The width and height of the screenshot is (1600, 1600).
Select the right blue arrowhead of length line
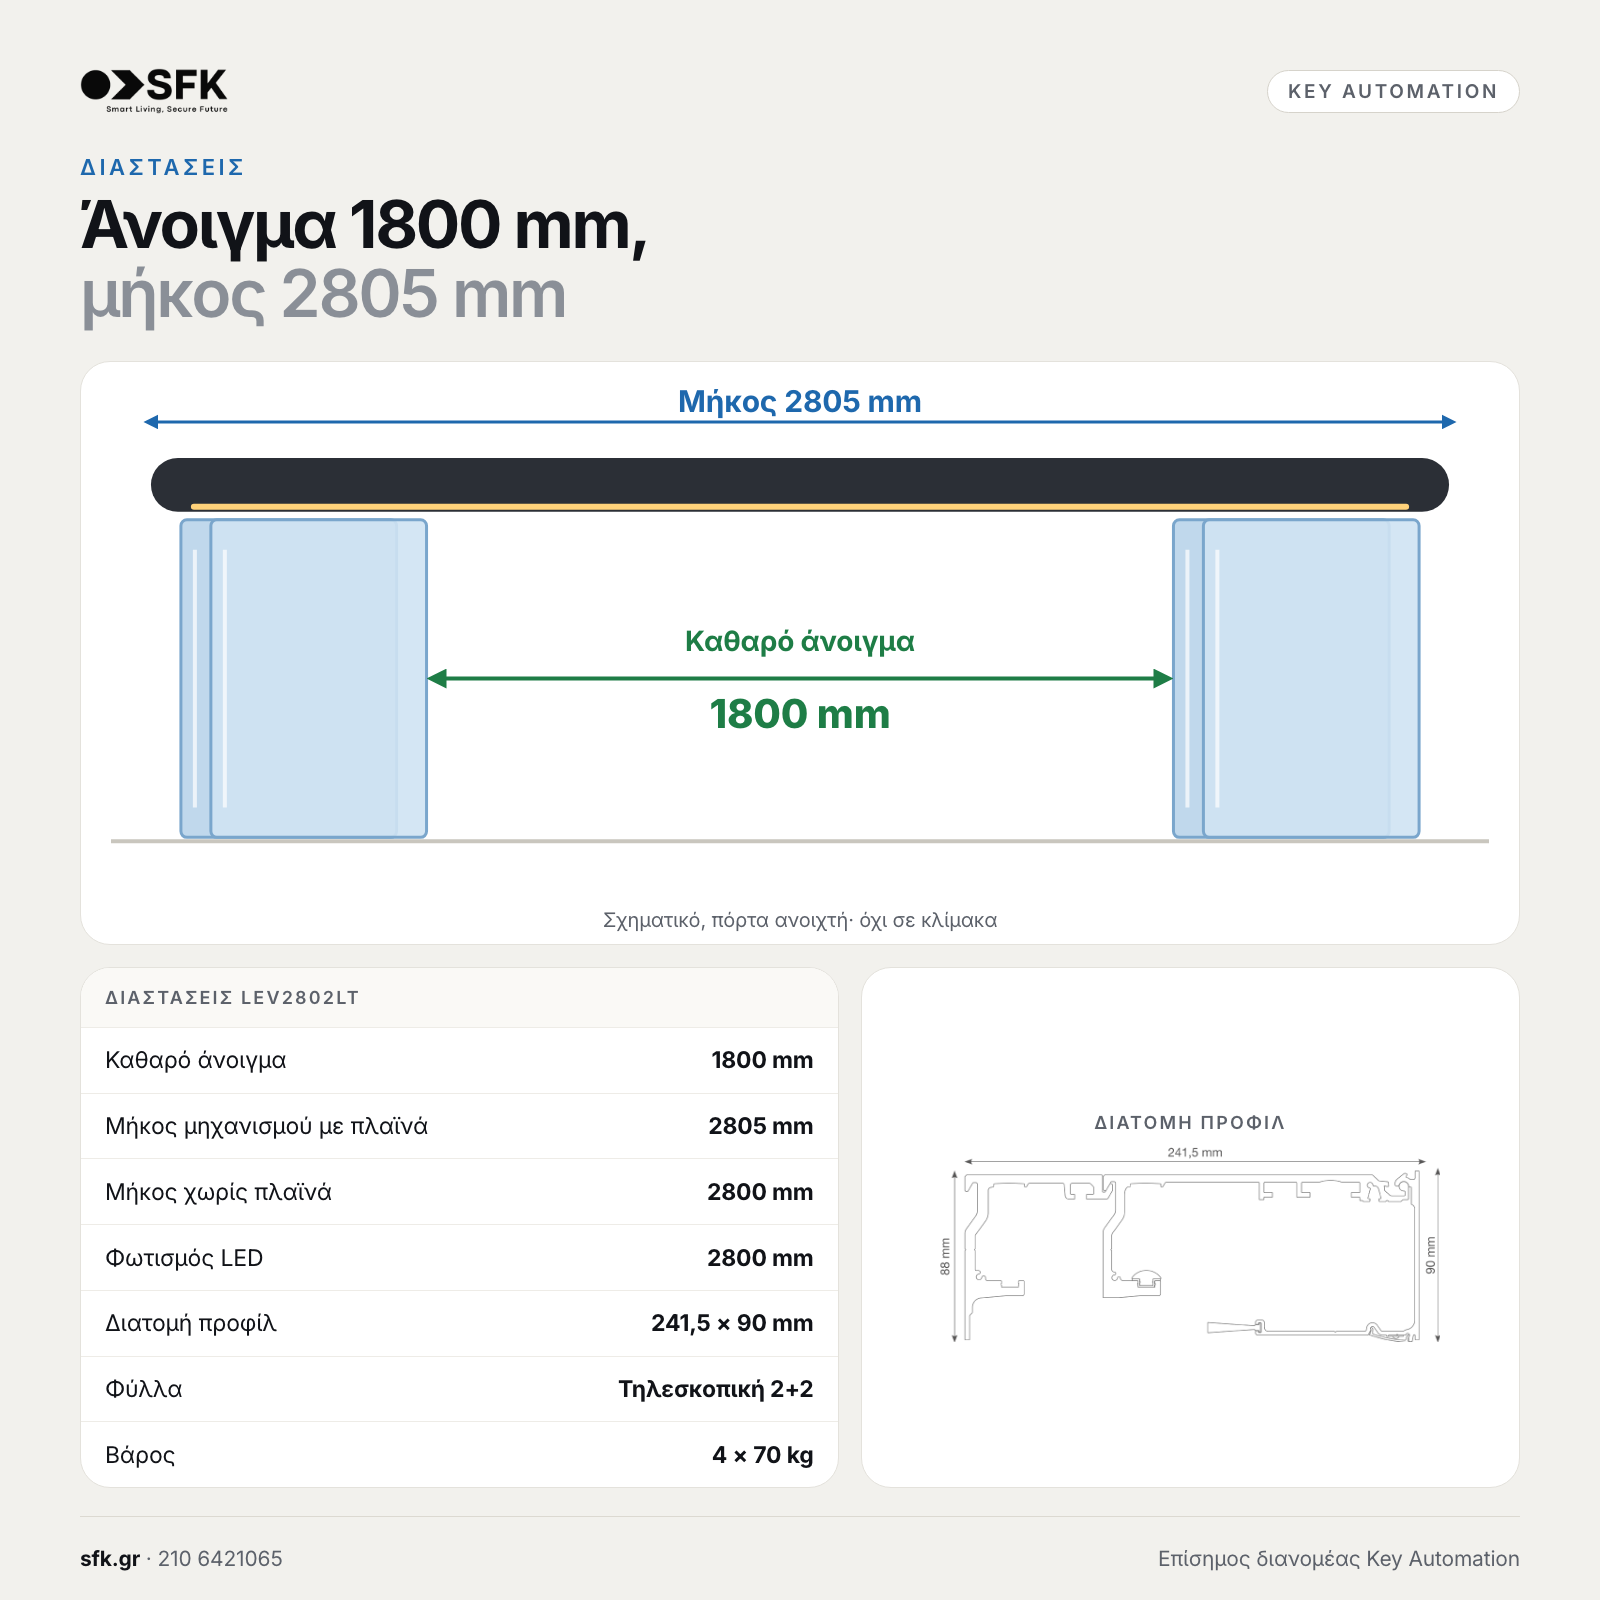[1449, 422]
